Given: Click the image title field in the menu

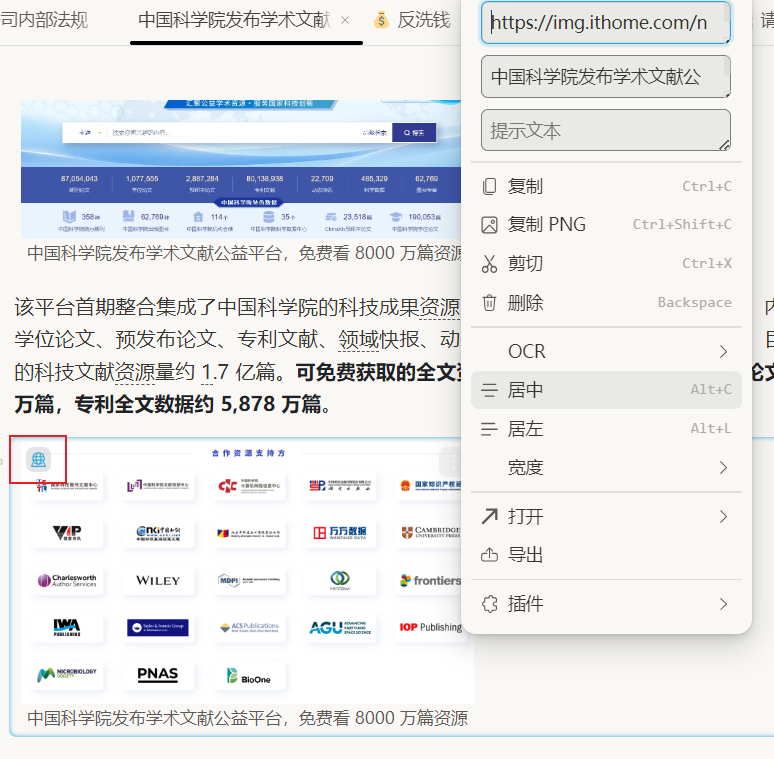Looking at the screenshot, I should [604, 77].
